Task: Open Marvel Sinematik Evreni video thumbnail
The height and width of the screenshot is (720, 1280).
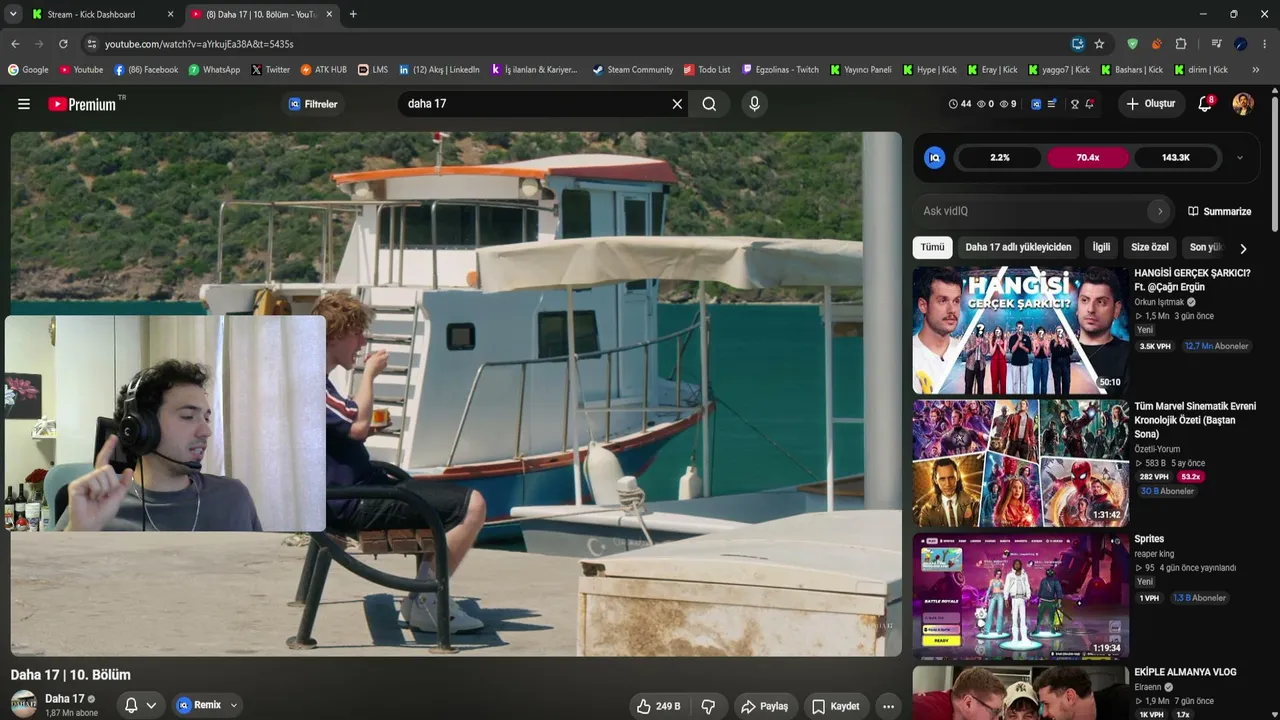Action: tap(1020, 463)
